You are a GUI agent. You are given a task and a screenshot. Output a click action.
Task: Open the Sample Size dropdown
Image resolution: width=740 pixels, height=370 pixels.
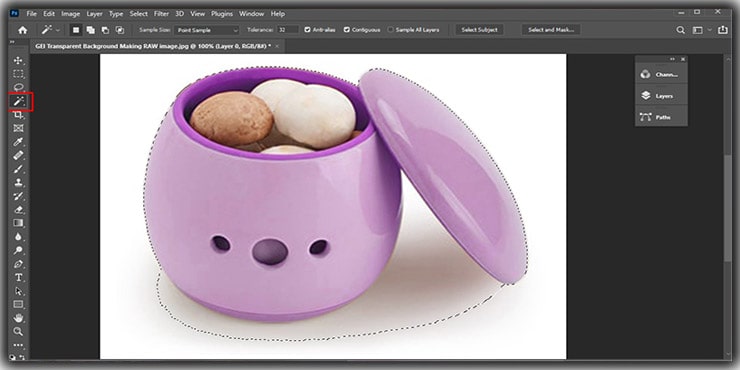pos(207,30)
